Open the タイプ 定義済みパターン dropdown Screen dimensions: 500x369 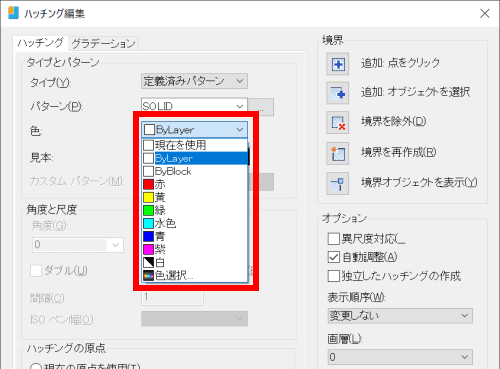(x=194, y=81)
